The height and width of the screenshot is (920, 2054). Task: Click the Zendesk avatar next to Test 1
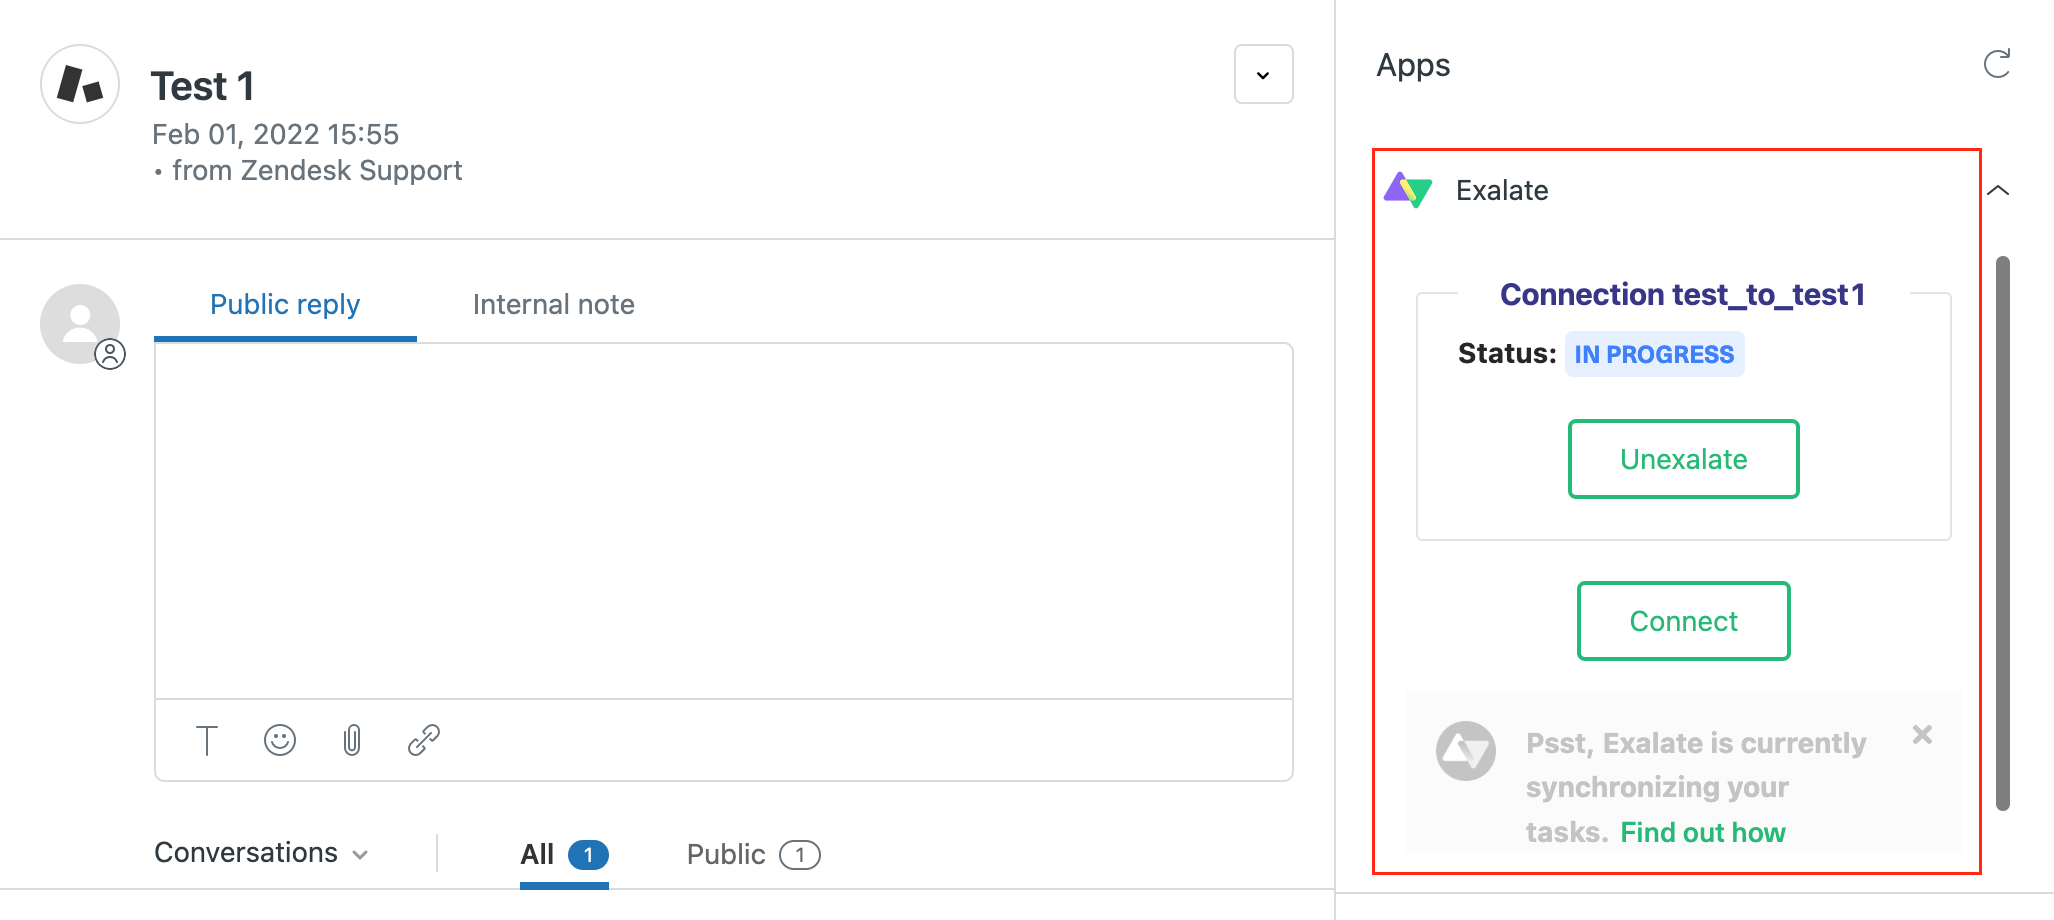pos(80,84)
